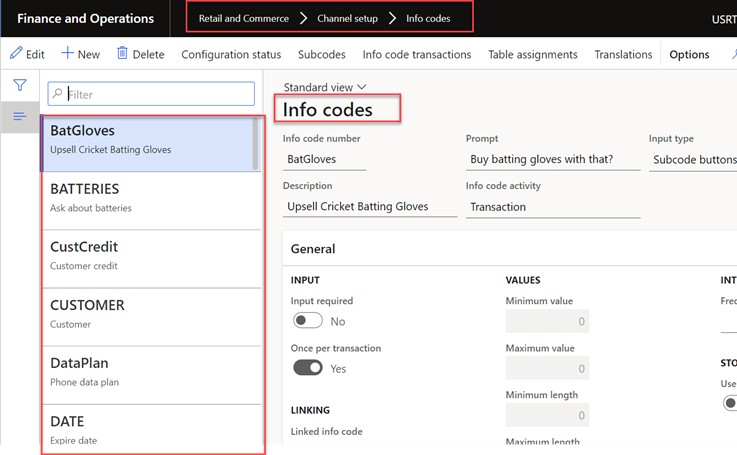
Task: Select the BATTERIES info code
Action: click(x=151, y=201)
